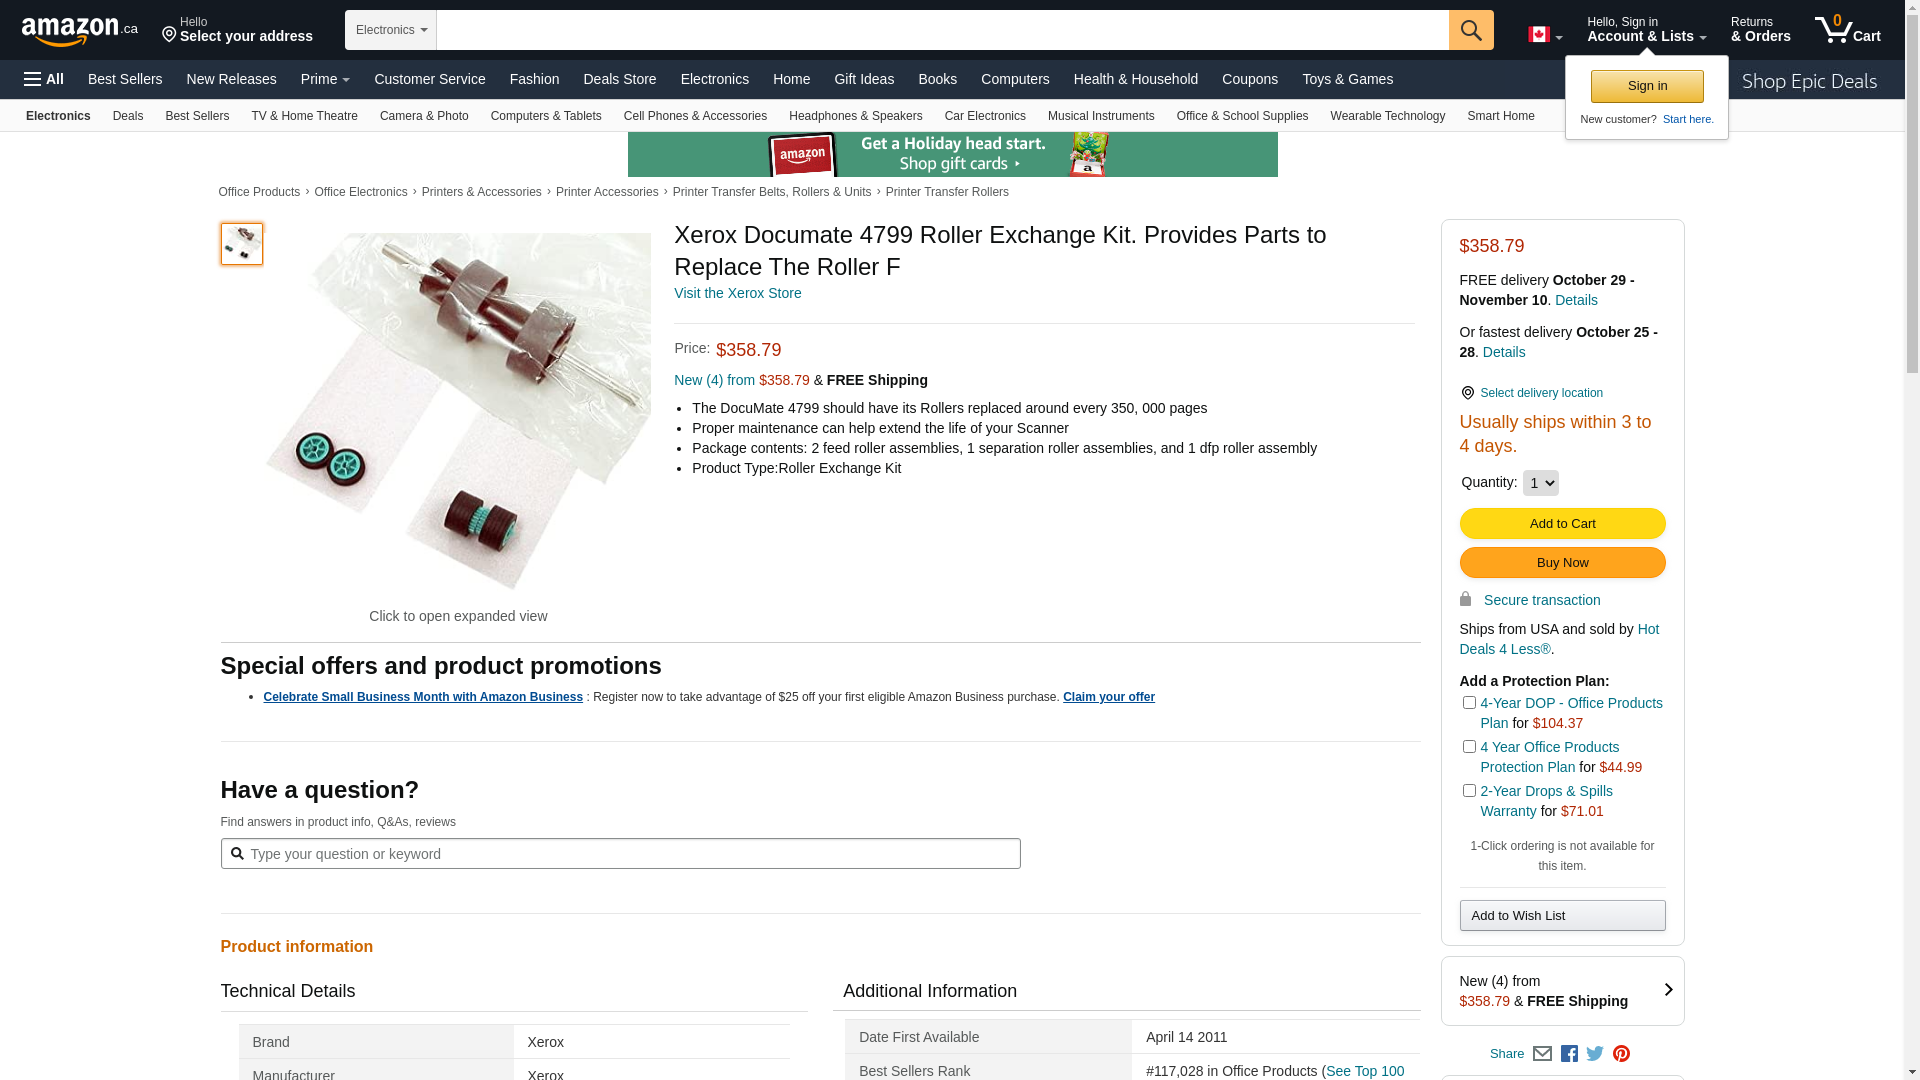Share the product on Facebook

click(1569, 1053)
